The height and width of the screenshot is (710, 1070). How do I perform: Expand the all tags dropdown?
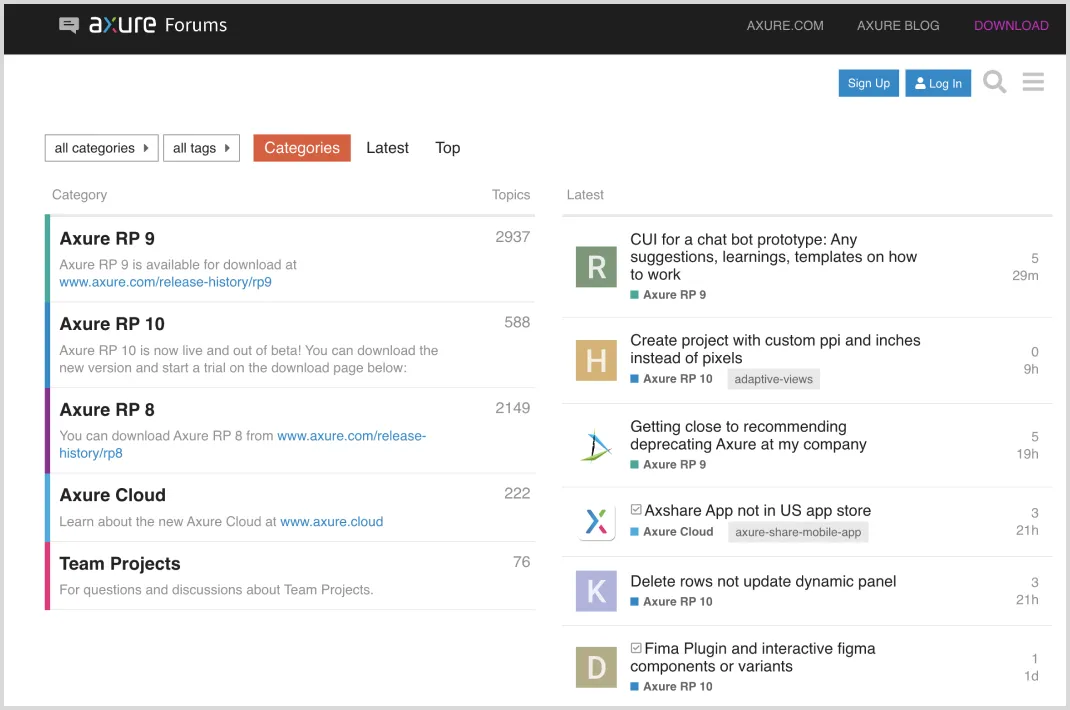click(x=201, y=148)
